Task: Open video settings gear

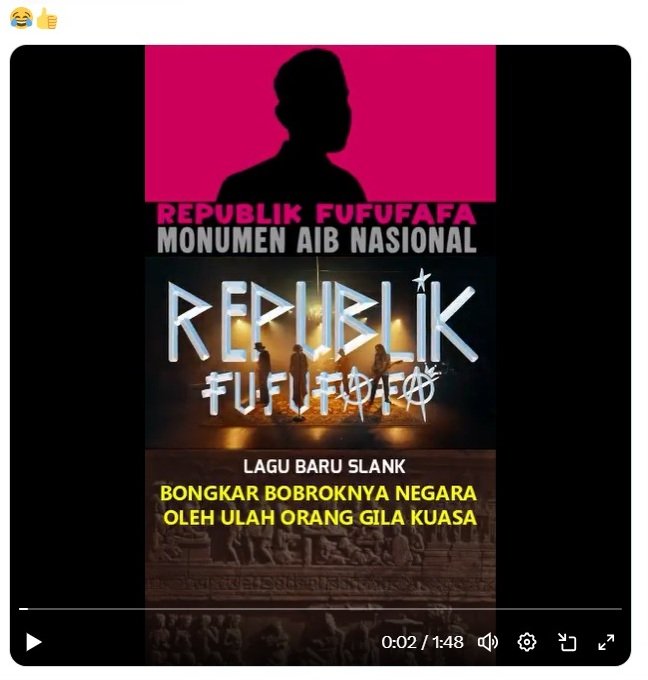Action: (527, 642)
